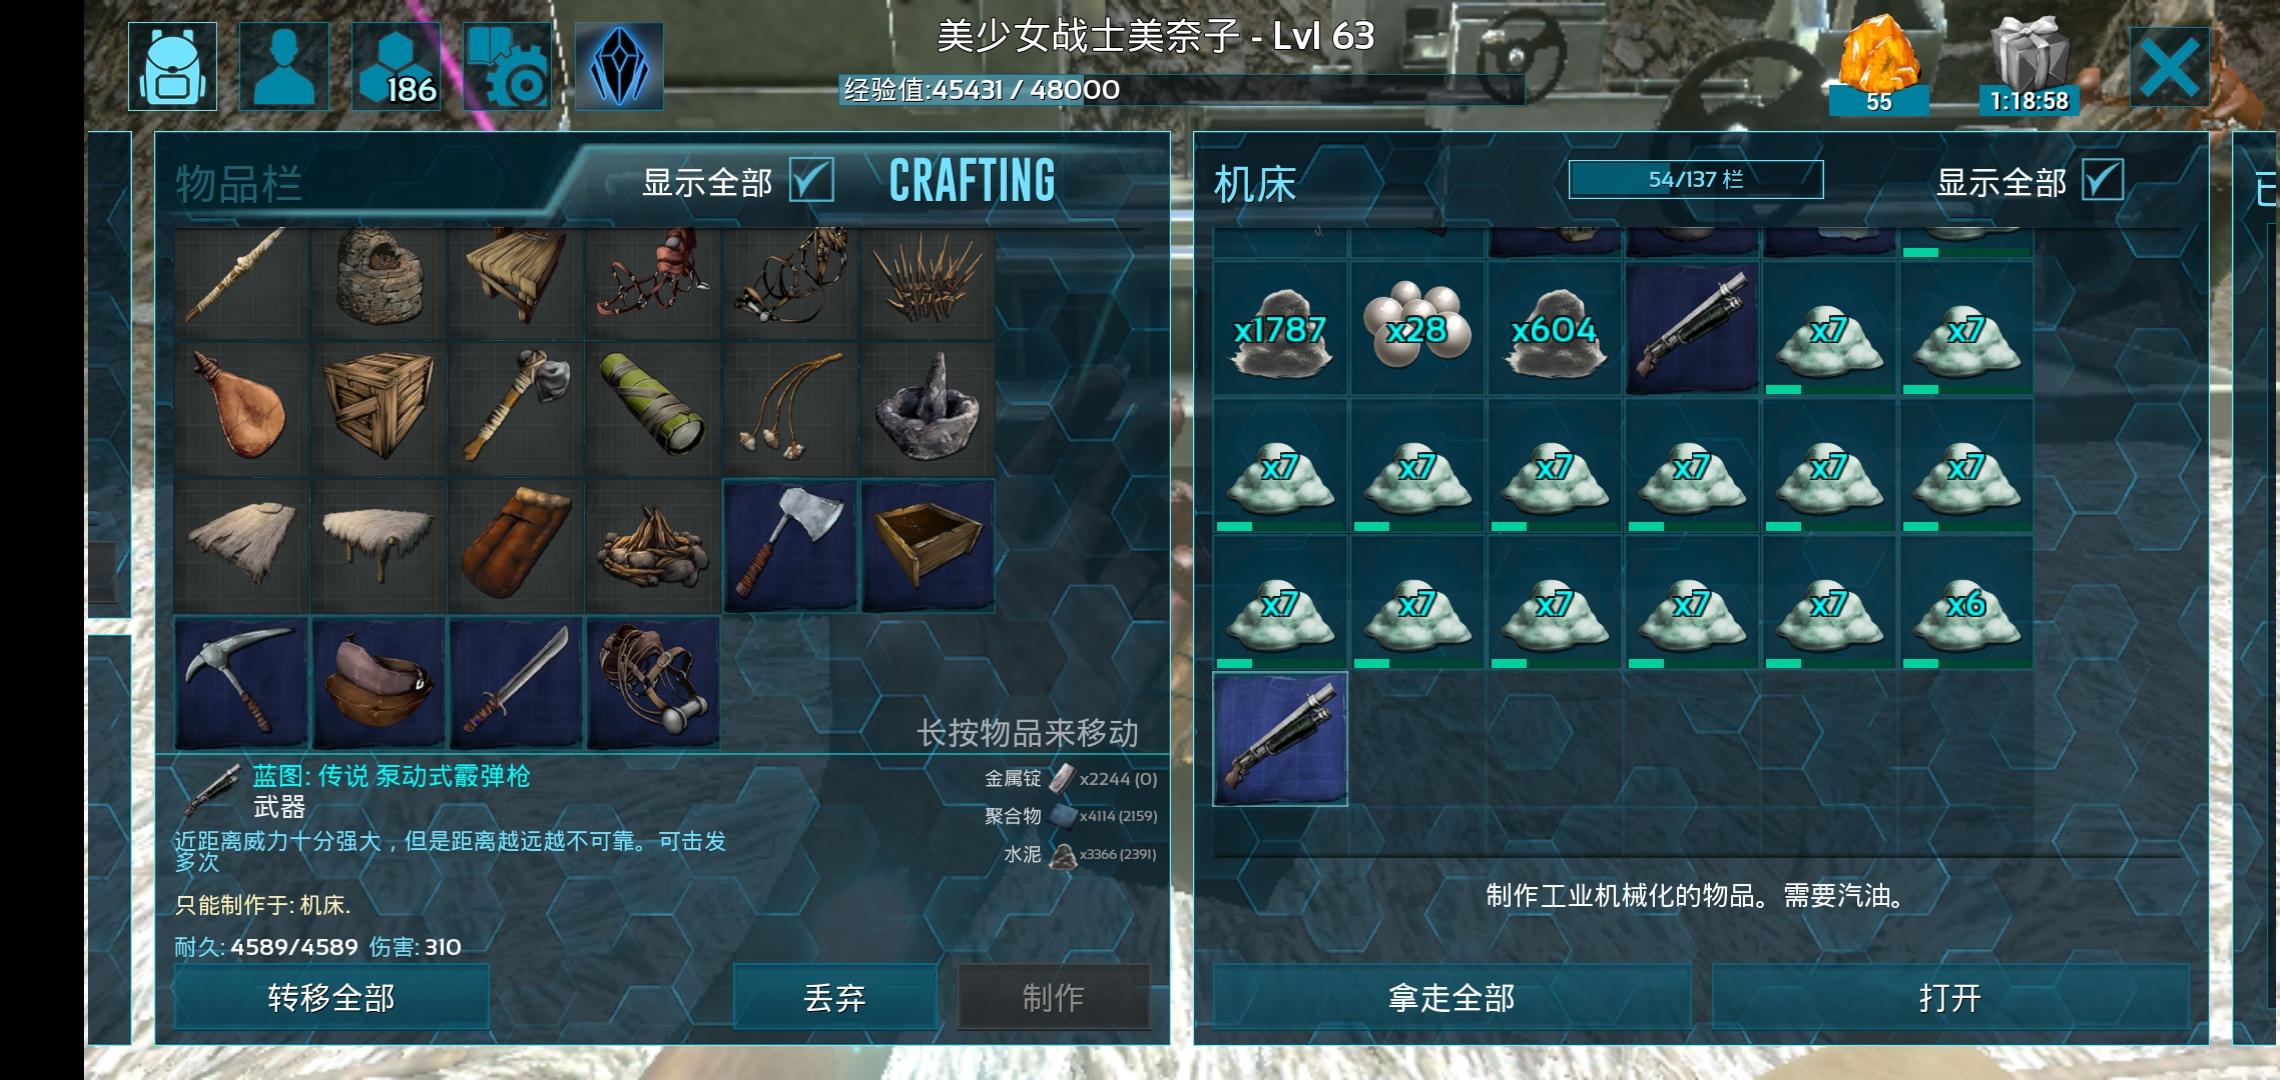
Task: Click the 拿走全部 button
Action: (x=1451, y=997)
